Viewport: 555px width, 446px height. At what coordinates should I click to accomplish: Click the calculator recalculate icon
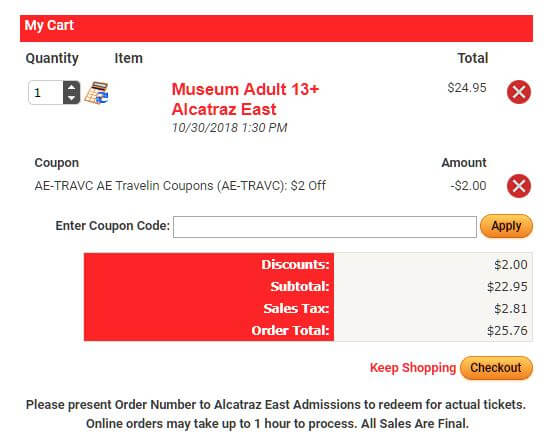96,93
